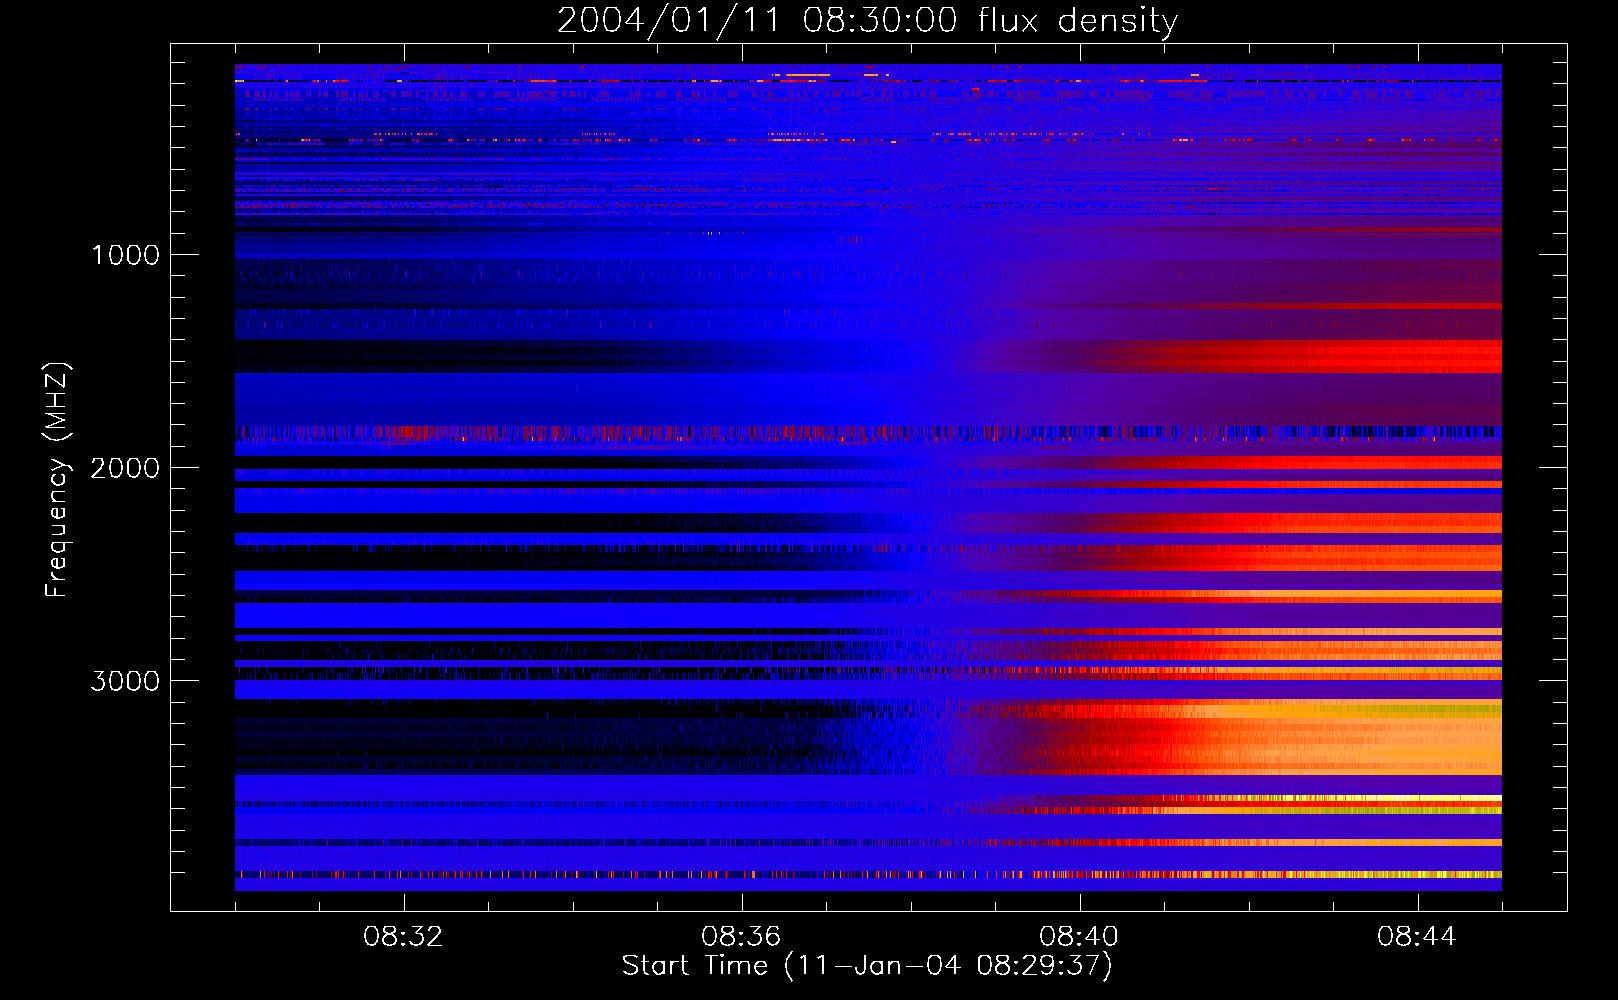This screenshot has height=1000, width=1618.
Task: Click the 08:40 time axis label
Action: click(1079, 937)
